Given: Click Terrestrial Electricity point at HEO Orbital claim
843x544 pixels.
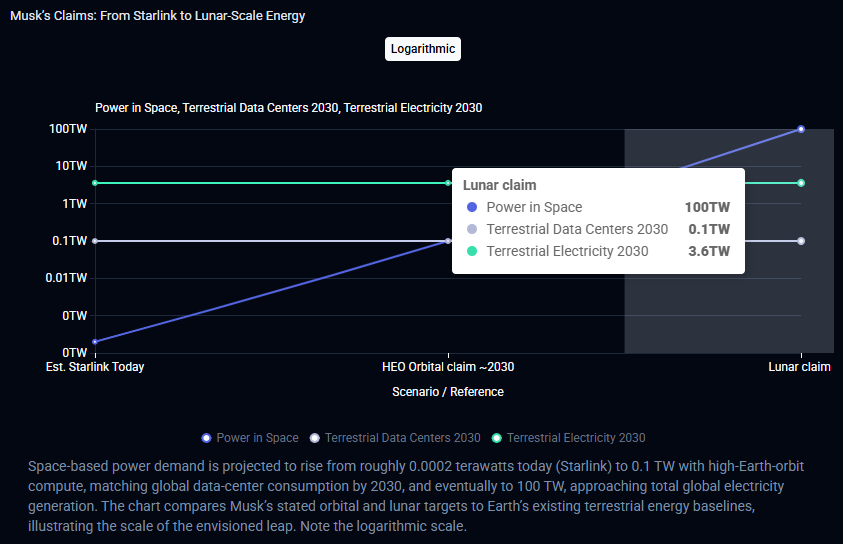Looking at the screenshot, I should click(x=448, y=183).
